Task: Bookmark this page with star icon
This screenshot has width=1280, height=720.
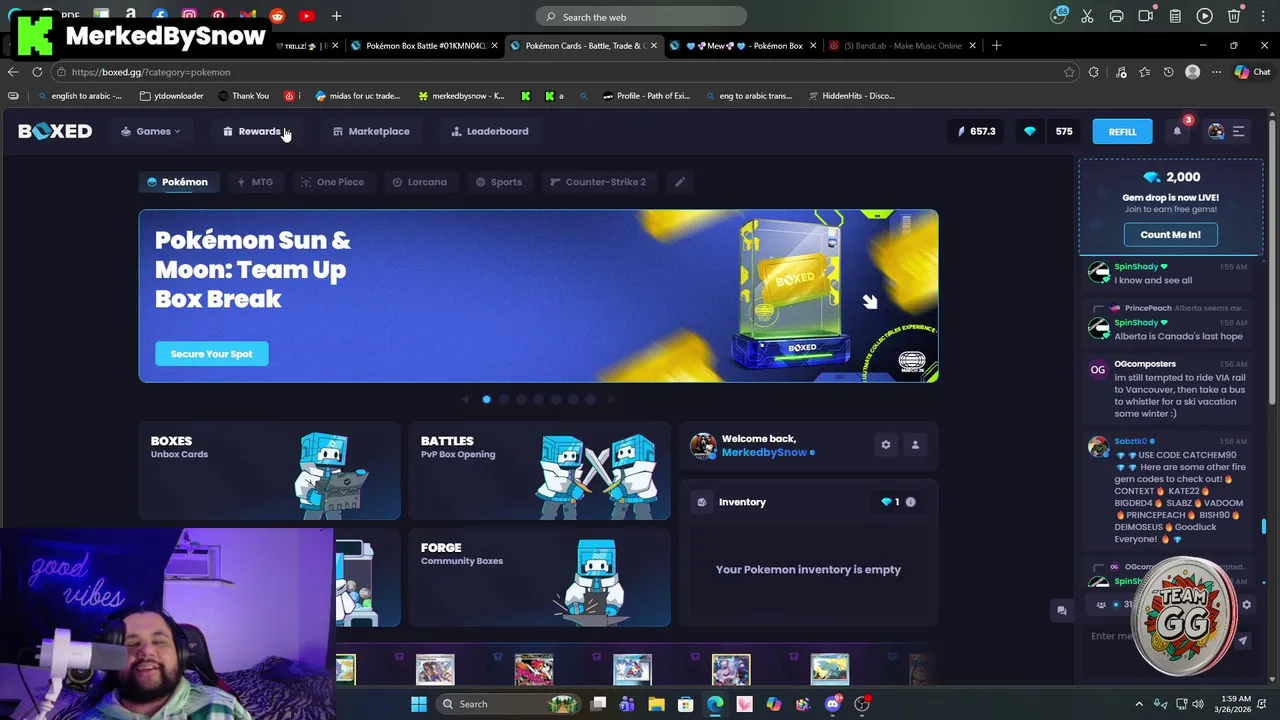Action: pos(1069,72)
